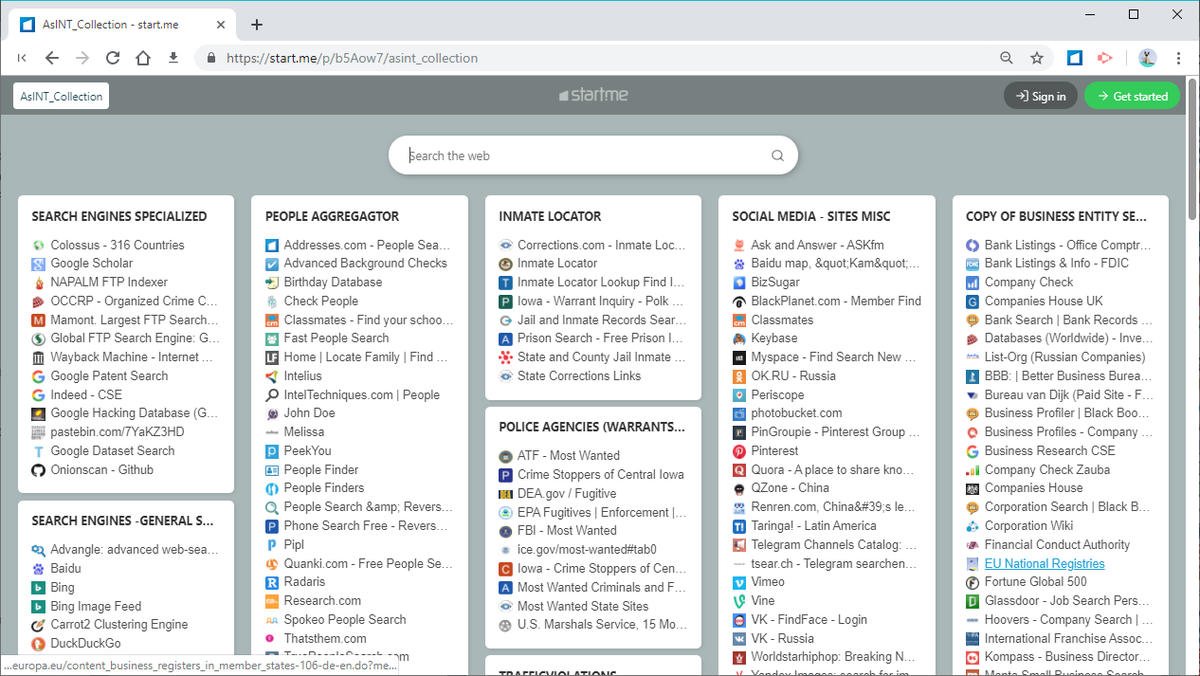Open ATF - Most Wanted link
The height and width of the screenshot is (676, 1200).
tap(568, 455)
